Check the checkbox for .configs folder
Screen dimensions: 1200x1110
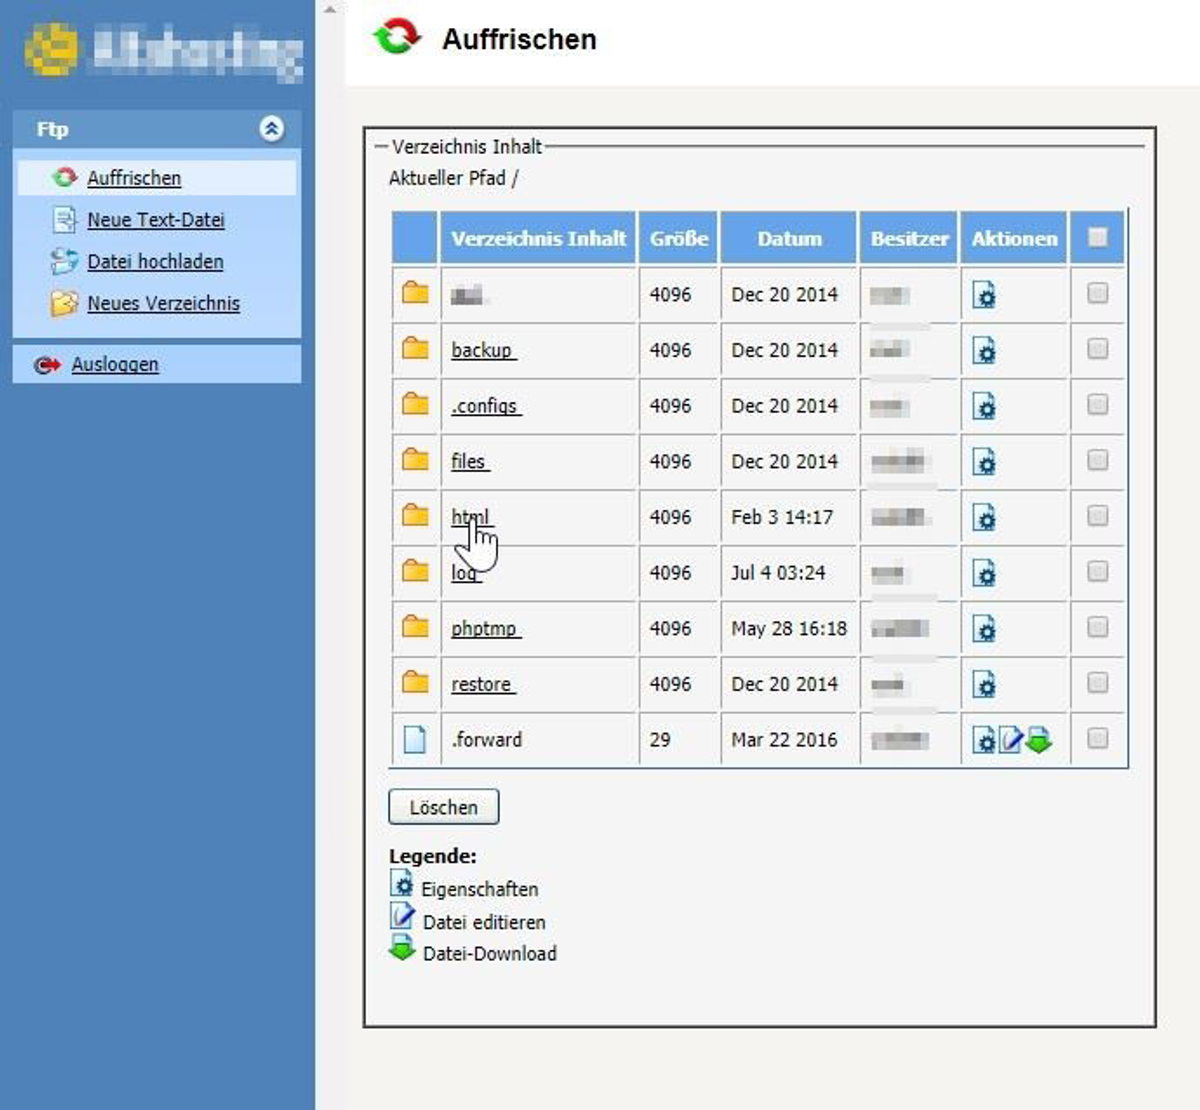1097,405
